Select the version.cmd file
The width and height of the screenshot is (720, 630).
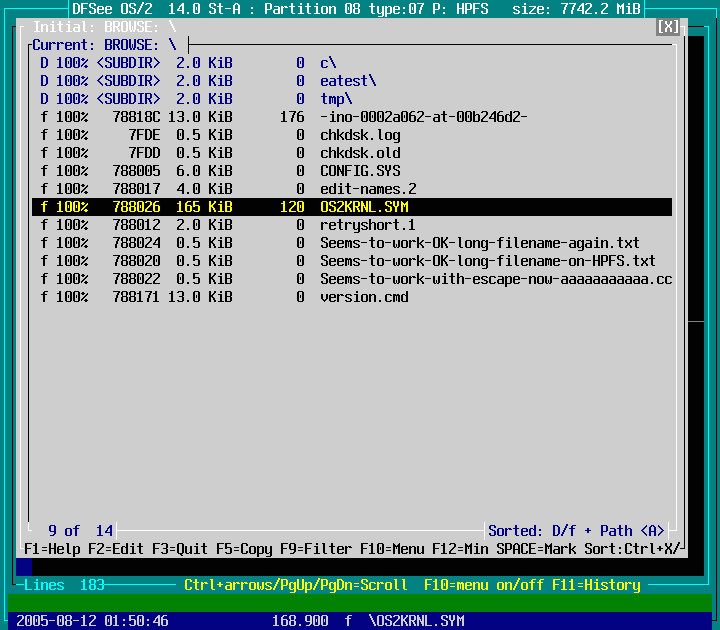pyautogui.click(x=364, y=297)
